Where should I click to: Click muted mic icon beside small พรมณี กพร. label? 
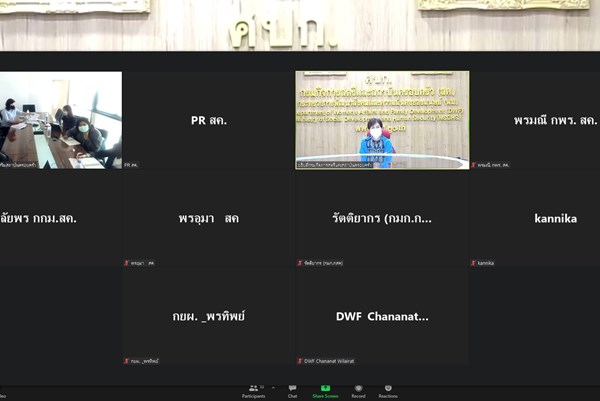[x=473, y=165]
